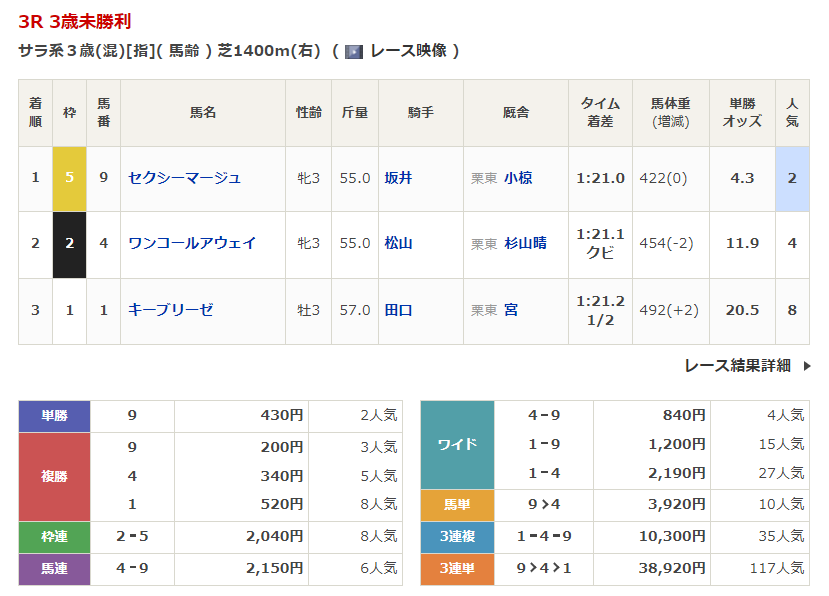Expand レース結果詳細 arrow
Screen dimensions: 829x596
click(x=806, y=366)
